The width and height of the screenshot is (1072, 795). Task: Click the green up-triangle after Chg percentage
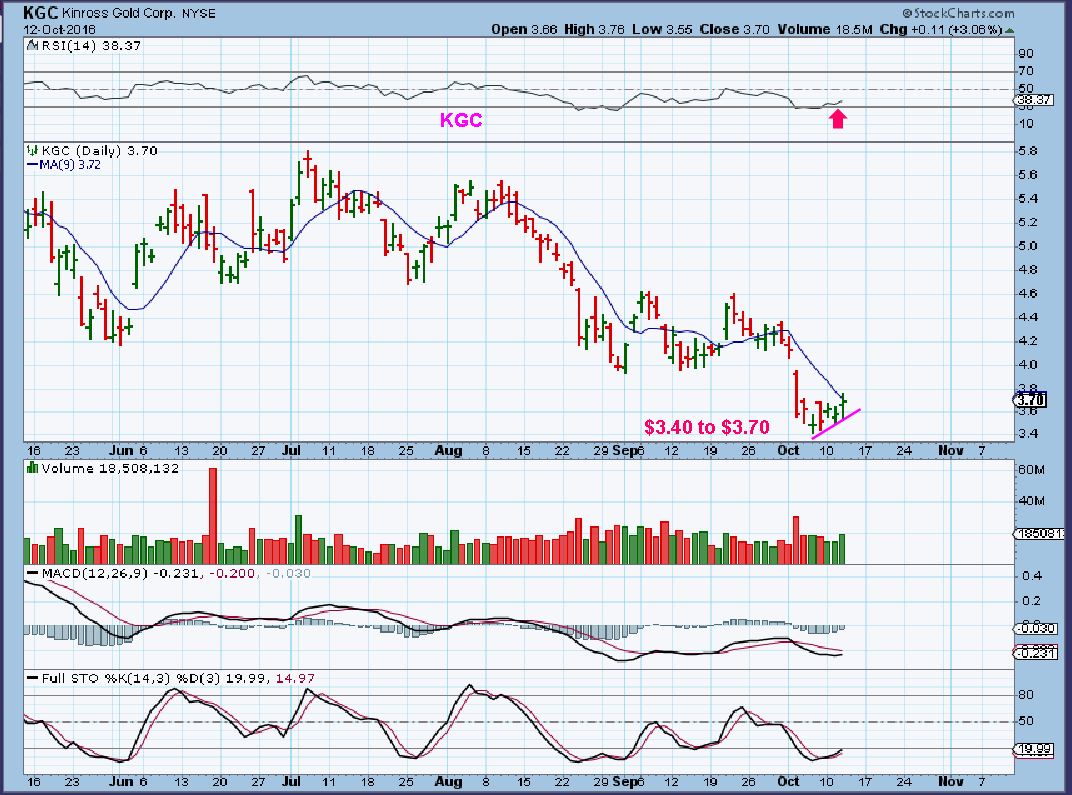[1010, 30]
